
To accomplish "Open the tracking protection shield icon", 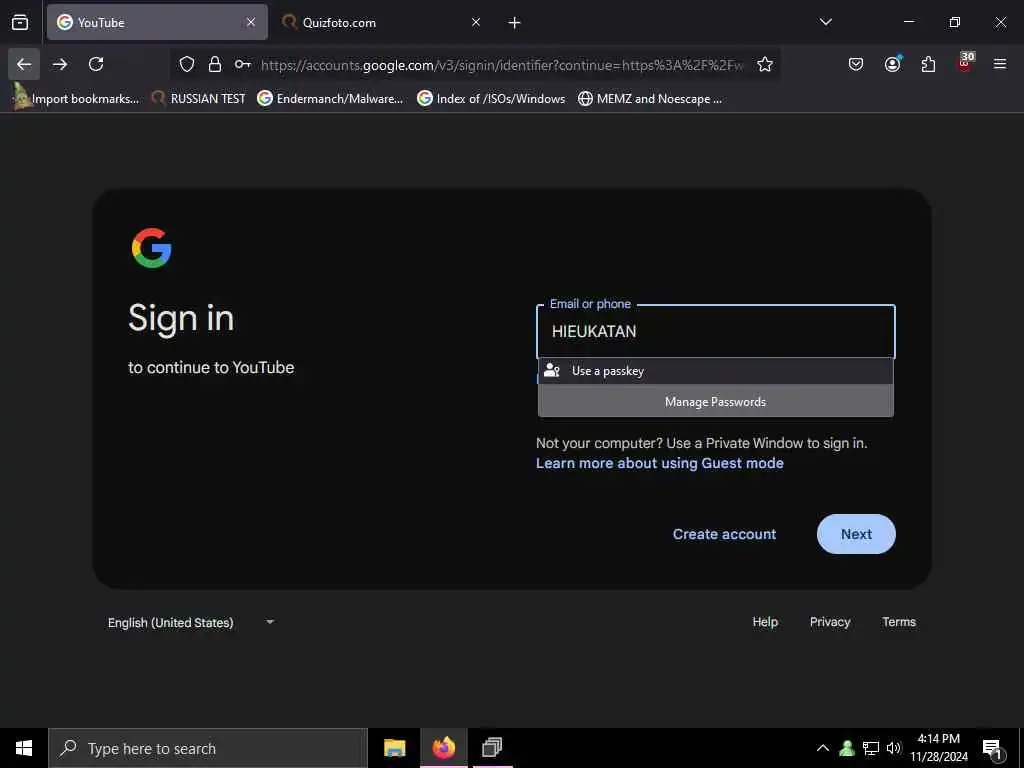I will coord(187,64).
